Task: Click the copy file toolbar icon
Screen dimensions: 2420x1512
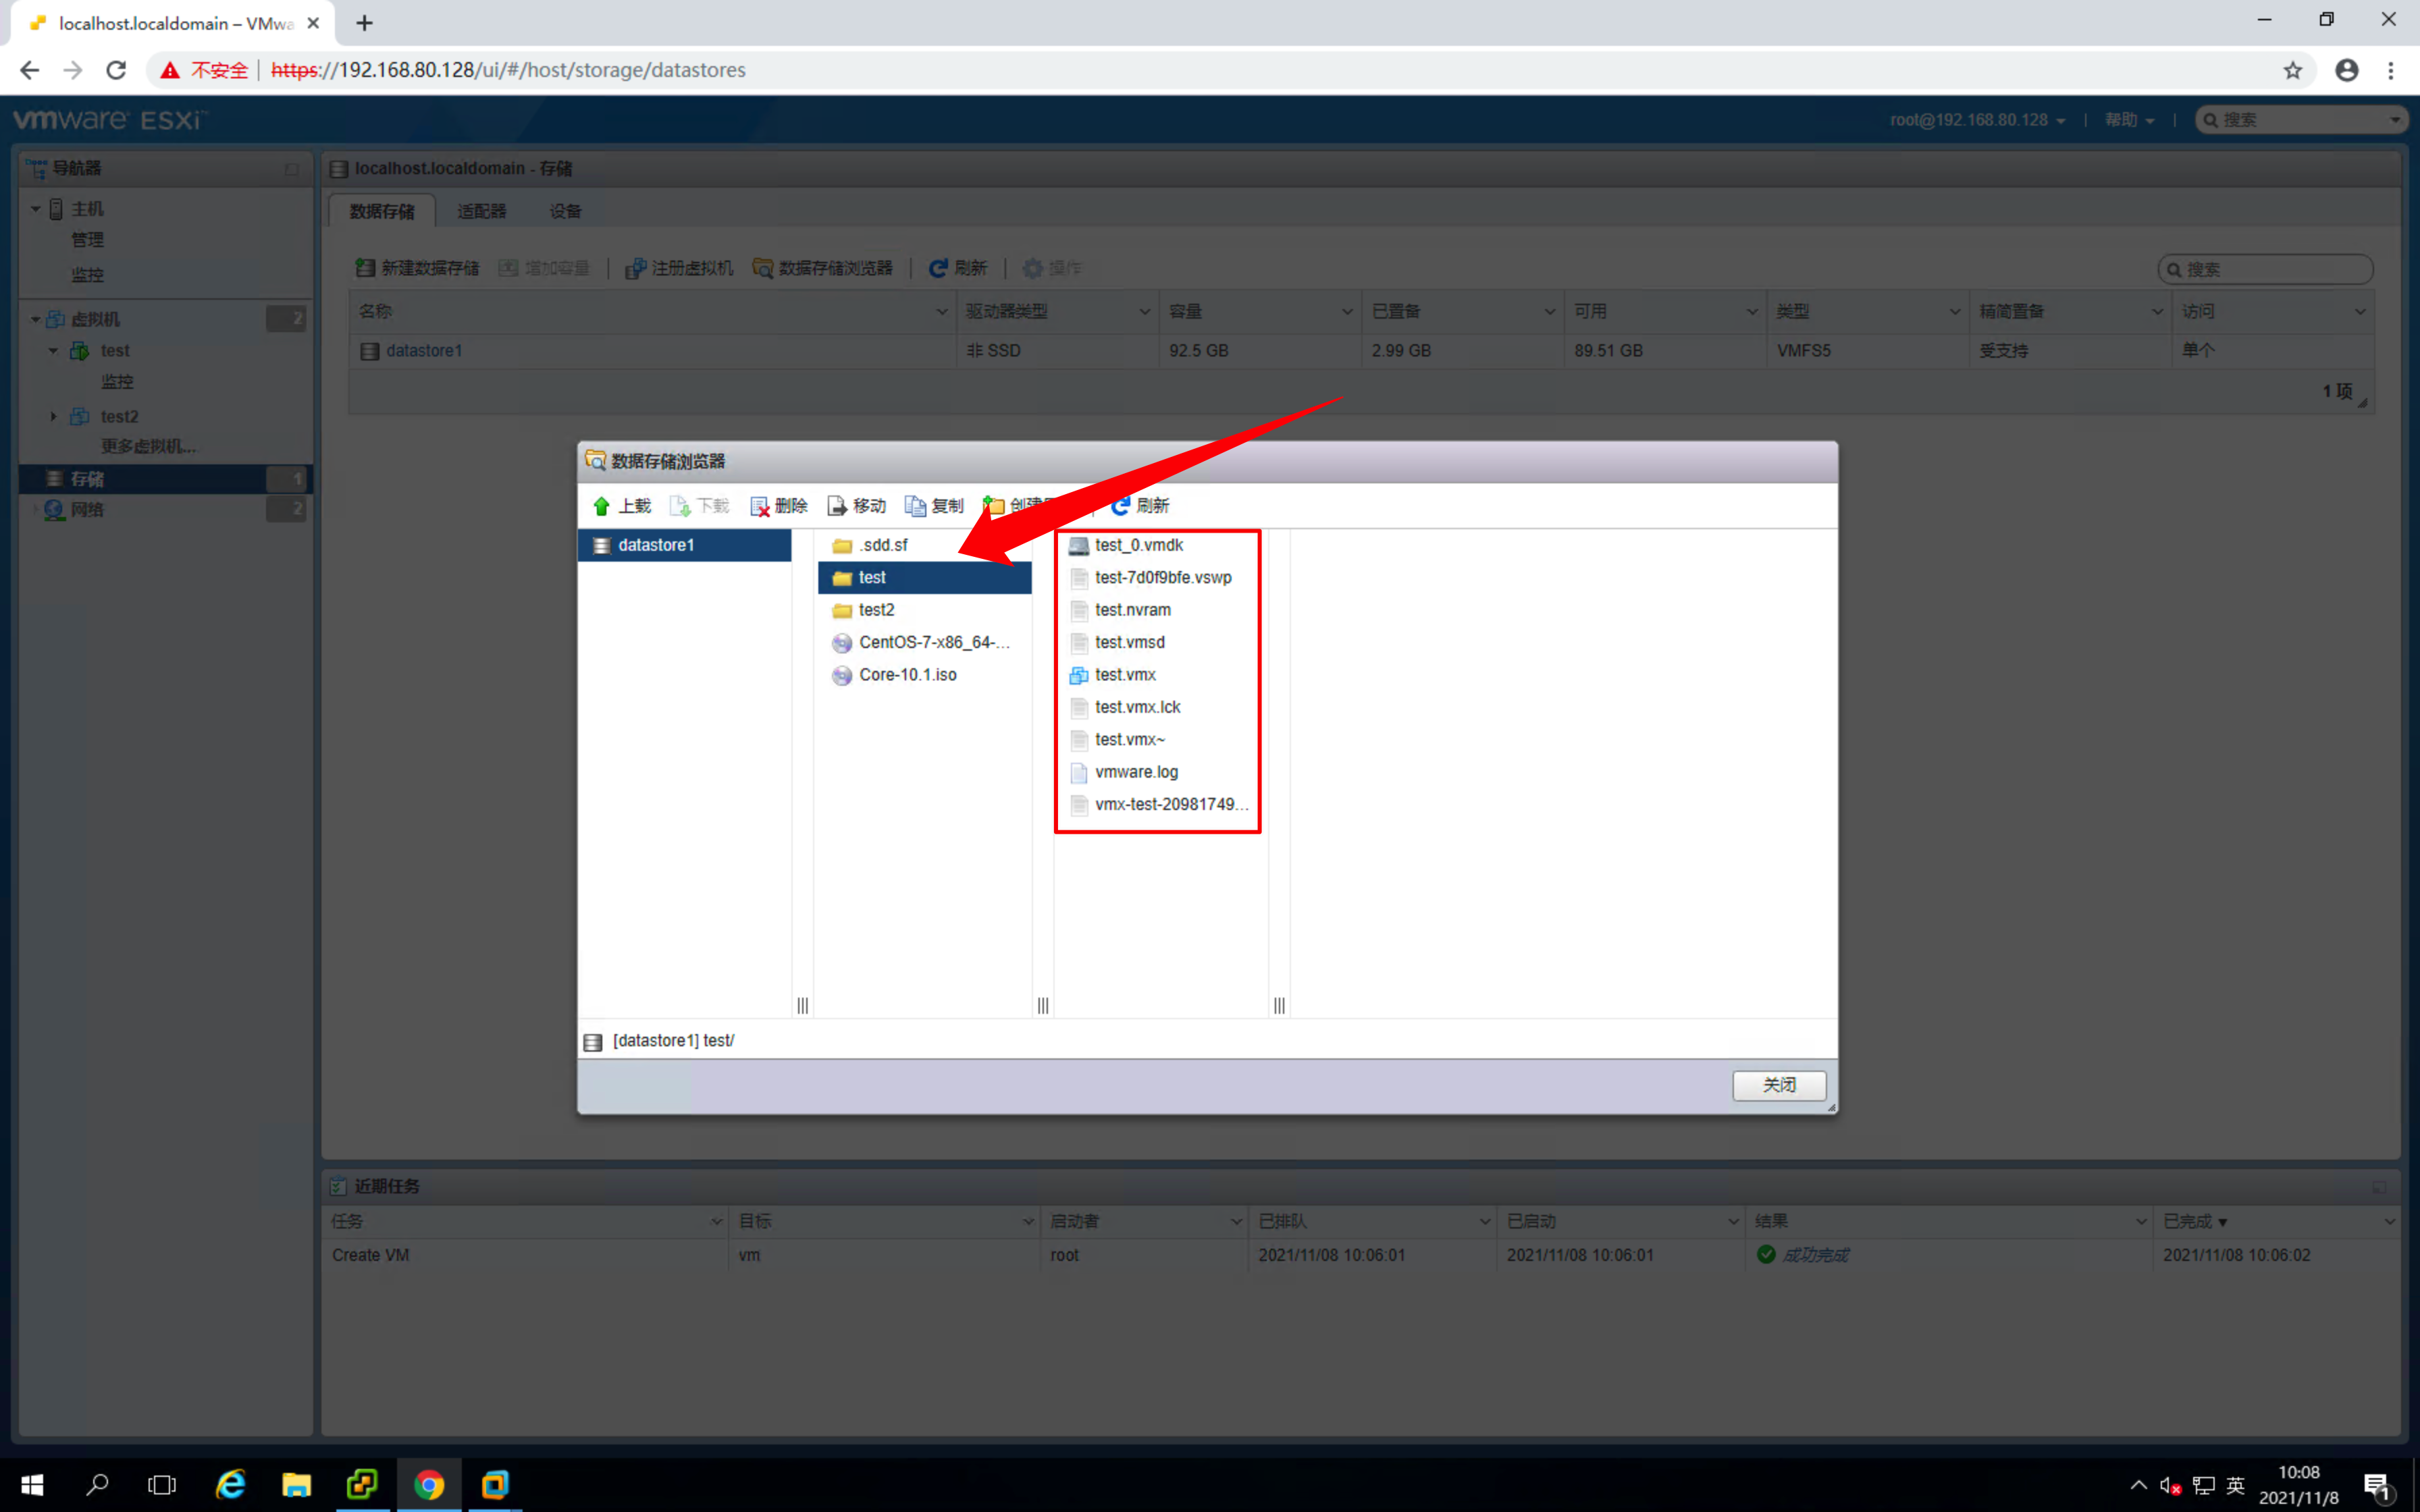Action: coord(915,506)
